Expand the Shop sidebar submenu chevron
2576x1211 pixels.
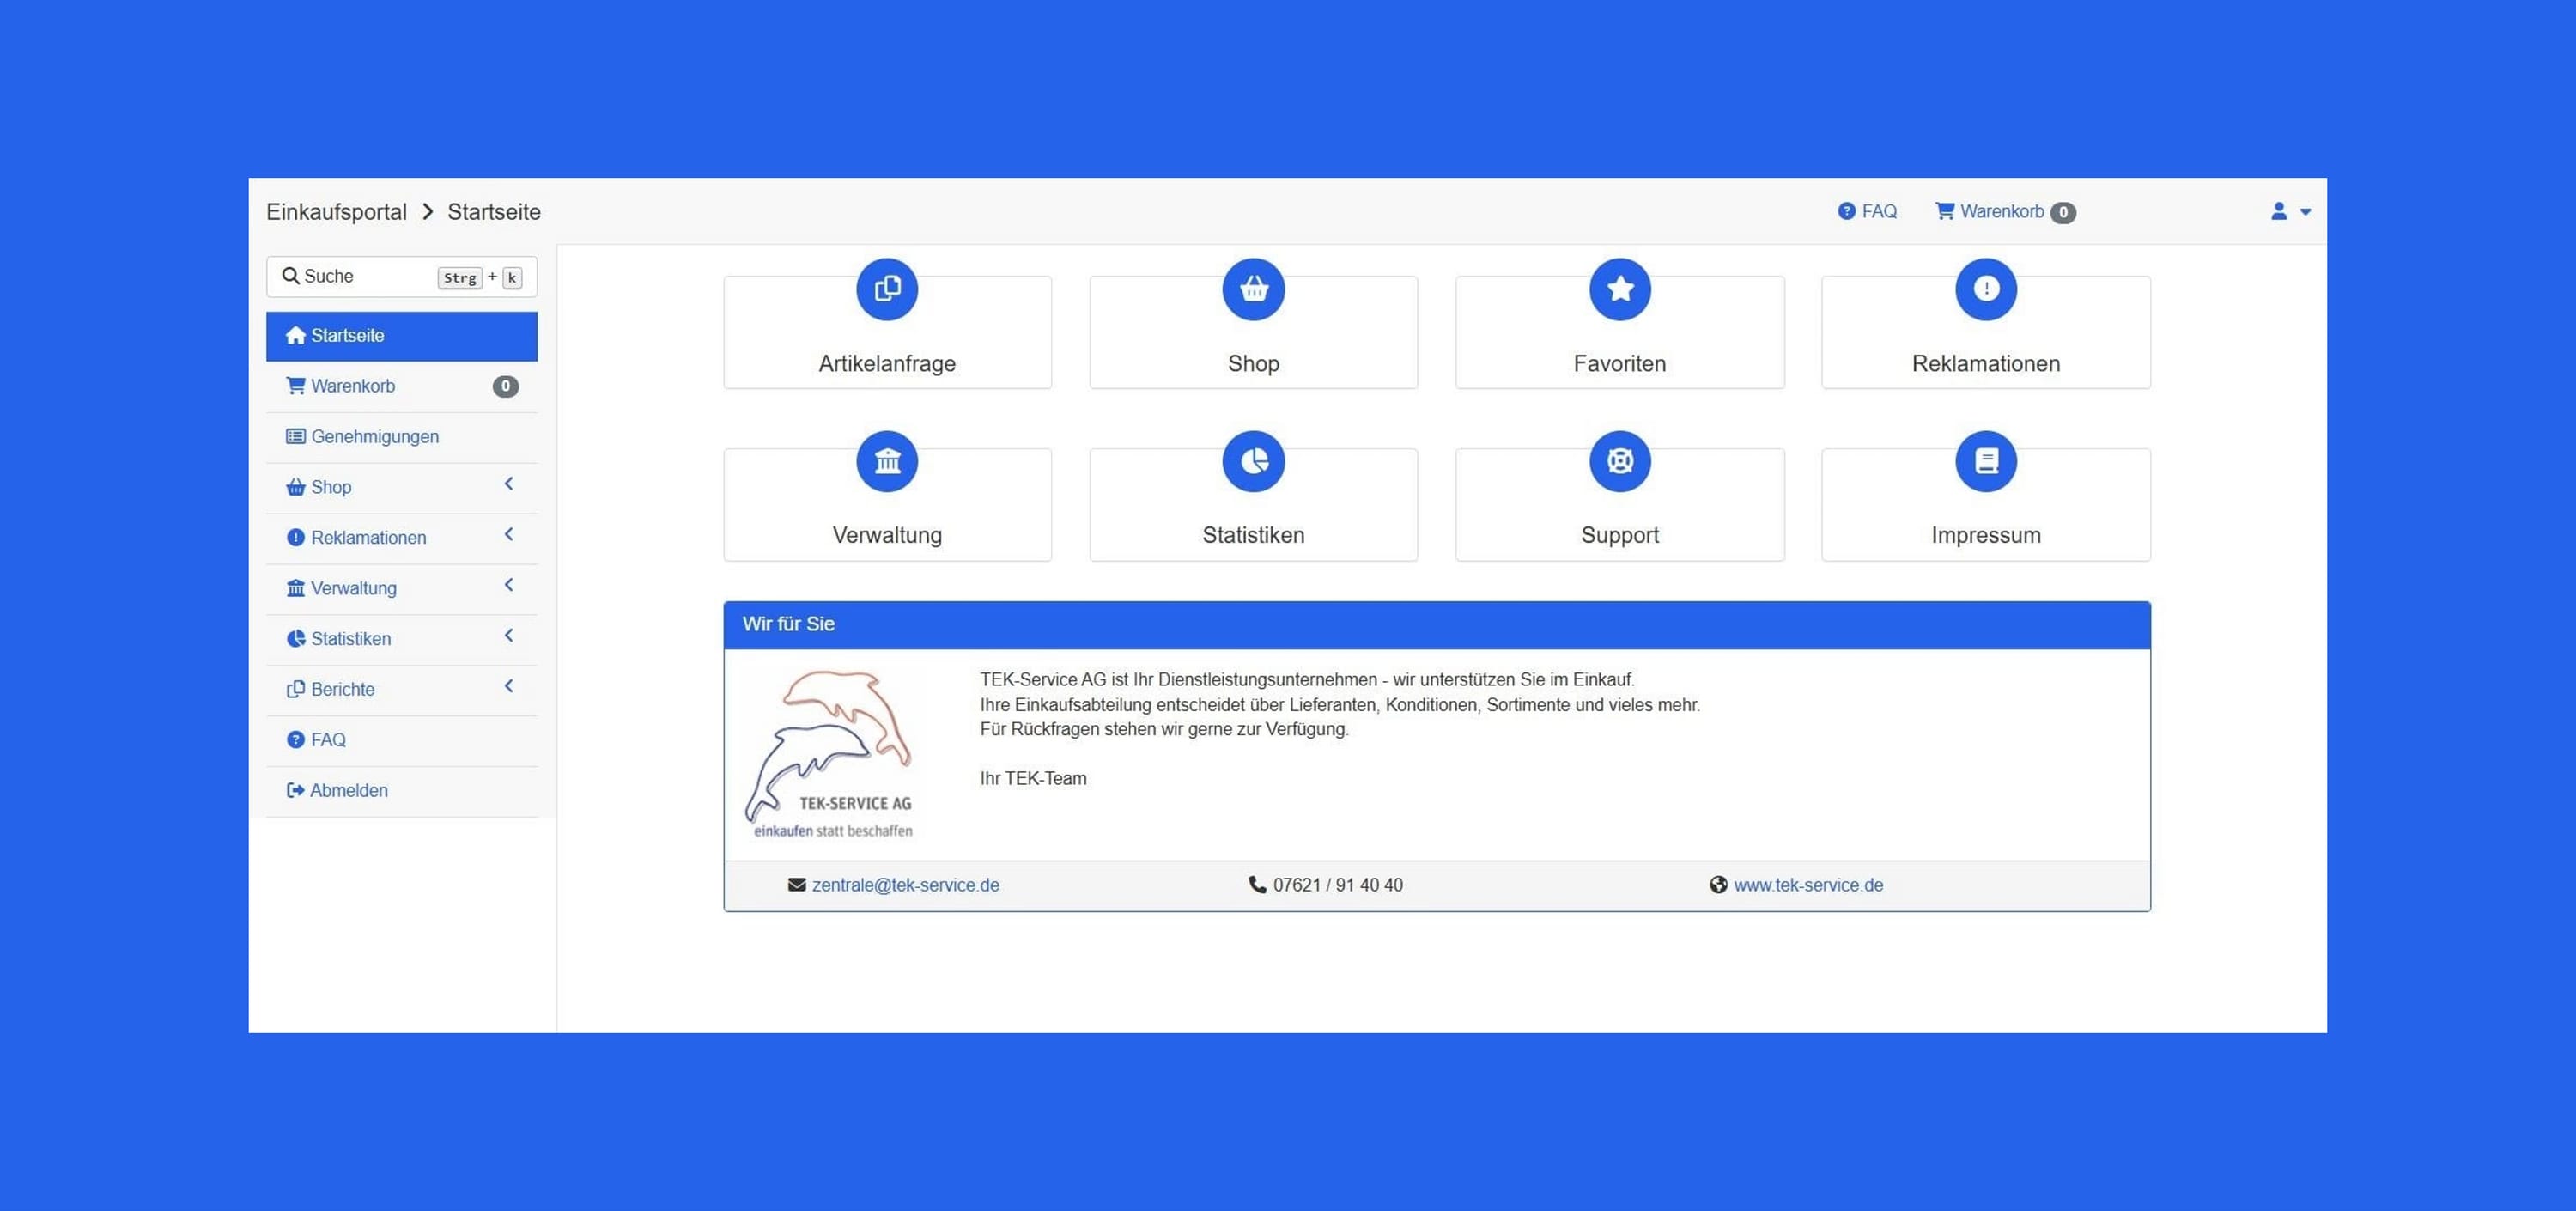pos(508,485)
